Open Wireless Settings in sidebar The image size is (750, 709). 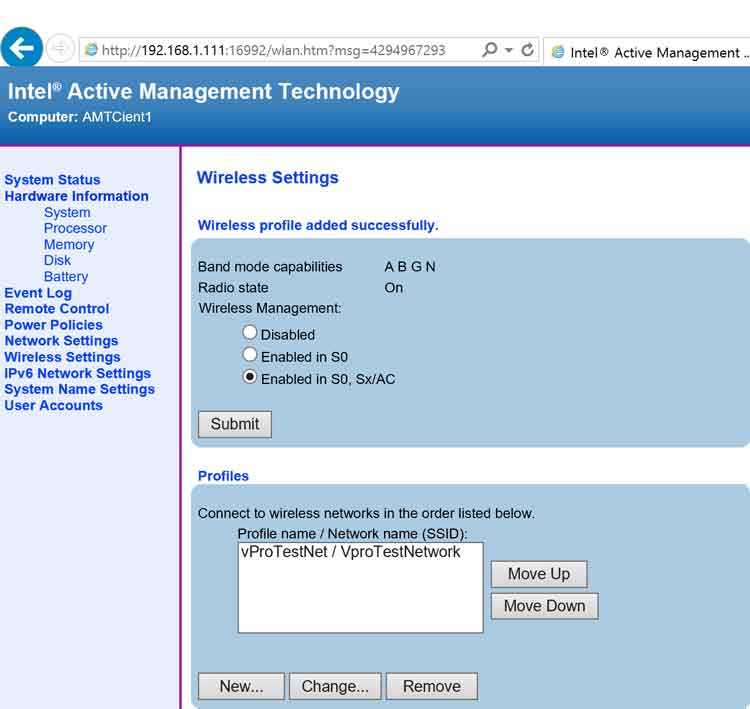62,357
